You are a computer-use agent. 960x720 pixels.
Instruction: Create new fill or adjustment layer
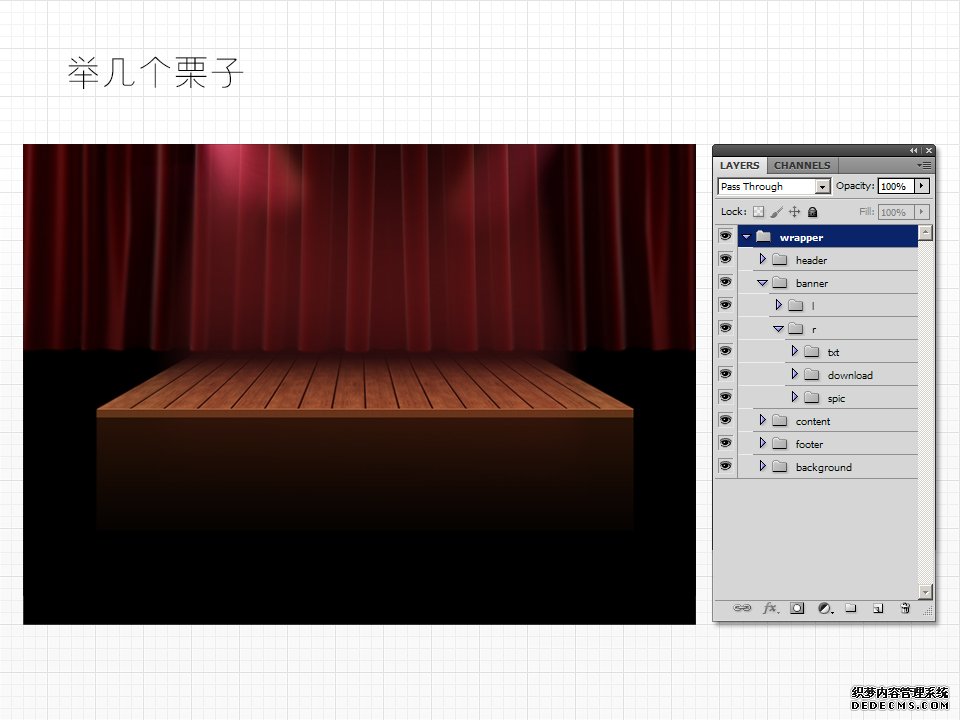(825, 608)
